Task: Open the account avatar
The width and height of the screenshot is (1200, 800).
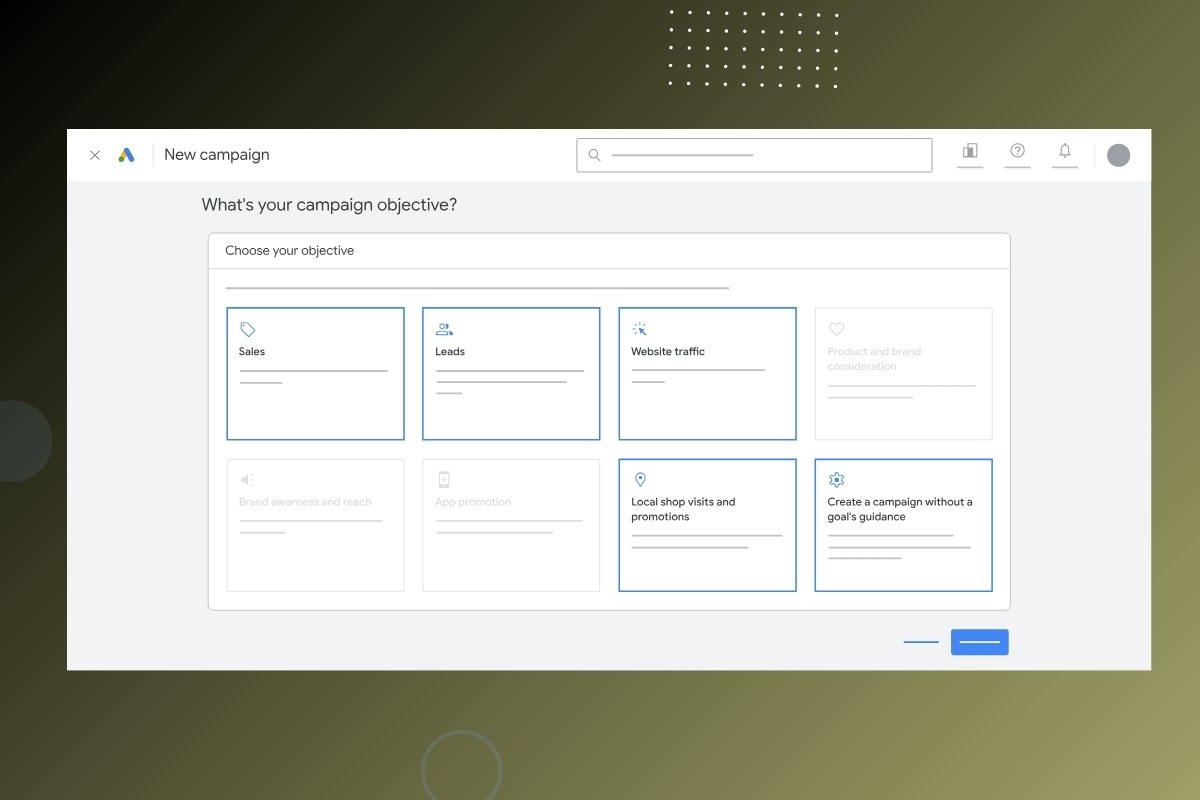Action: pyautogui.click(x=1119, y=155)
